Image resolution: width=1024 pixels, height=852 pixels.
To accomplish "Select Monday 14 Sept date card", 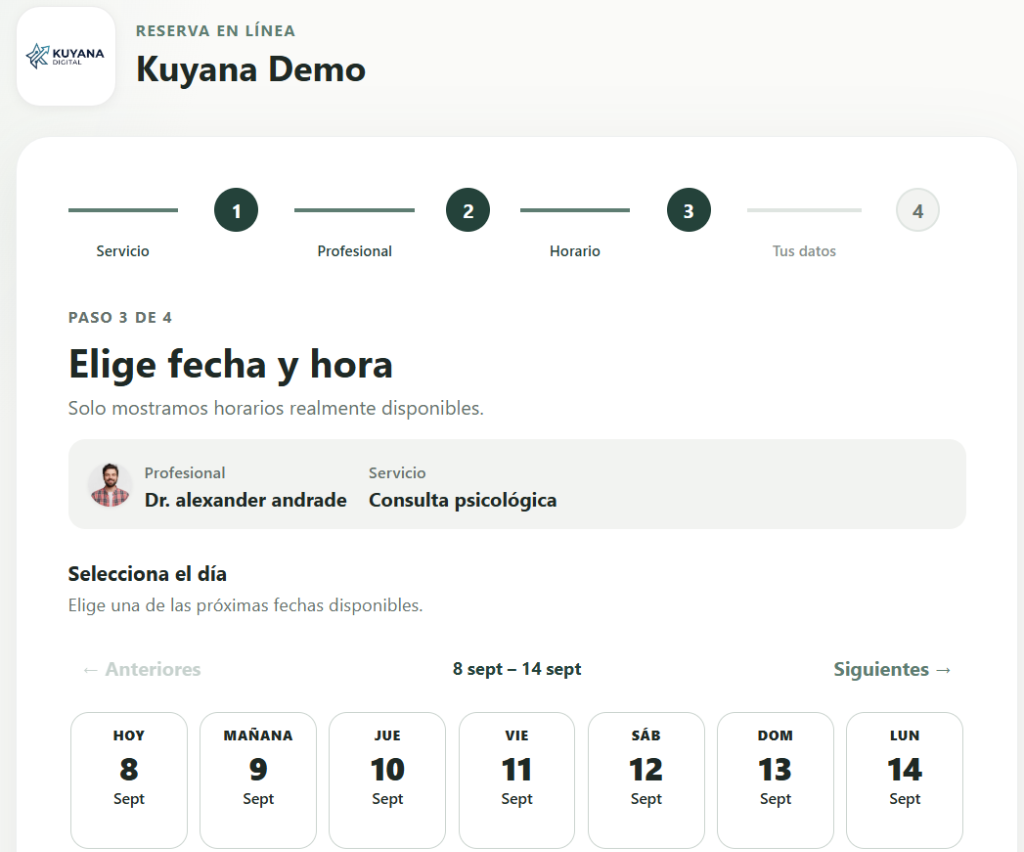I will (x=904, y=780).
